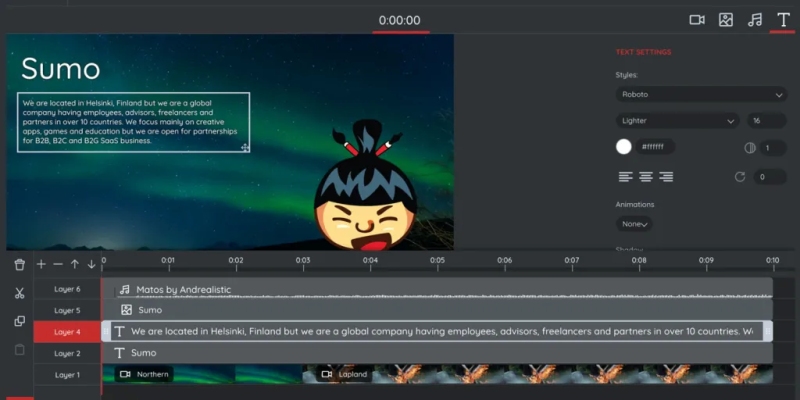Viewport: 800px width, 400px height.
Task: Open the Lighter font weight dropdown
Action: (678, 121)
